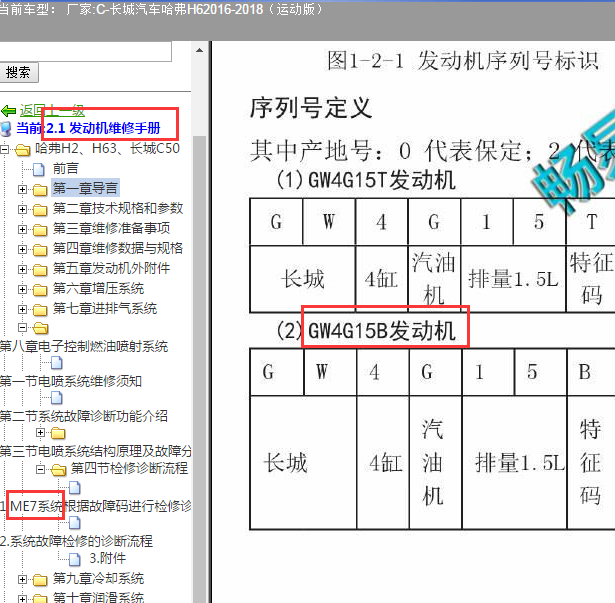Open 1.ME7系统根据故障码进行检修诊 document
615x603 pixels.
coord(96,506)
